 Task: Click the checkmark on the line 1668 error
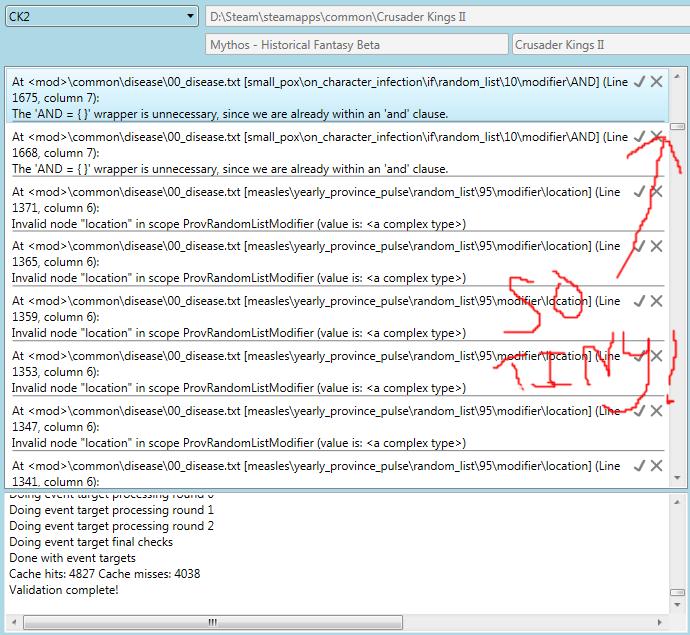click(x=639, y=136)
